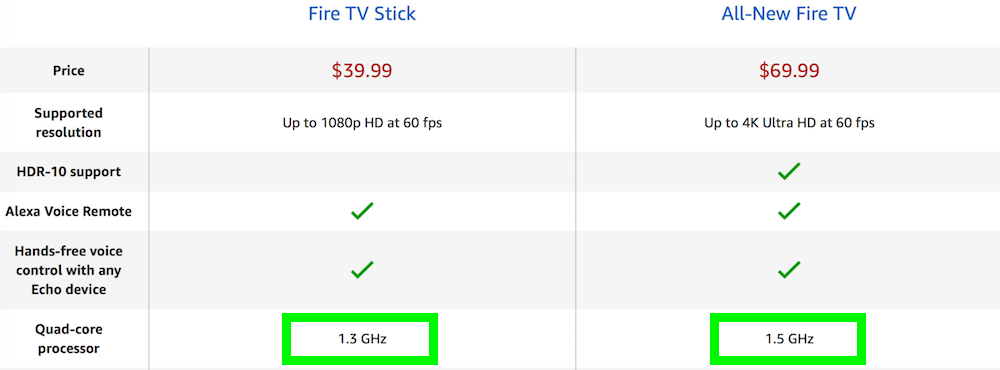Click the highlighted 1.3 GHz processor value
This screenshot has height=370, width=1000.
click(x=360, y=339)
